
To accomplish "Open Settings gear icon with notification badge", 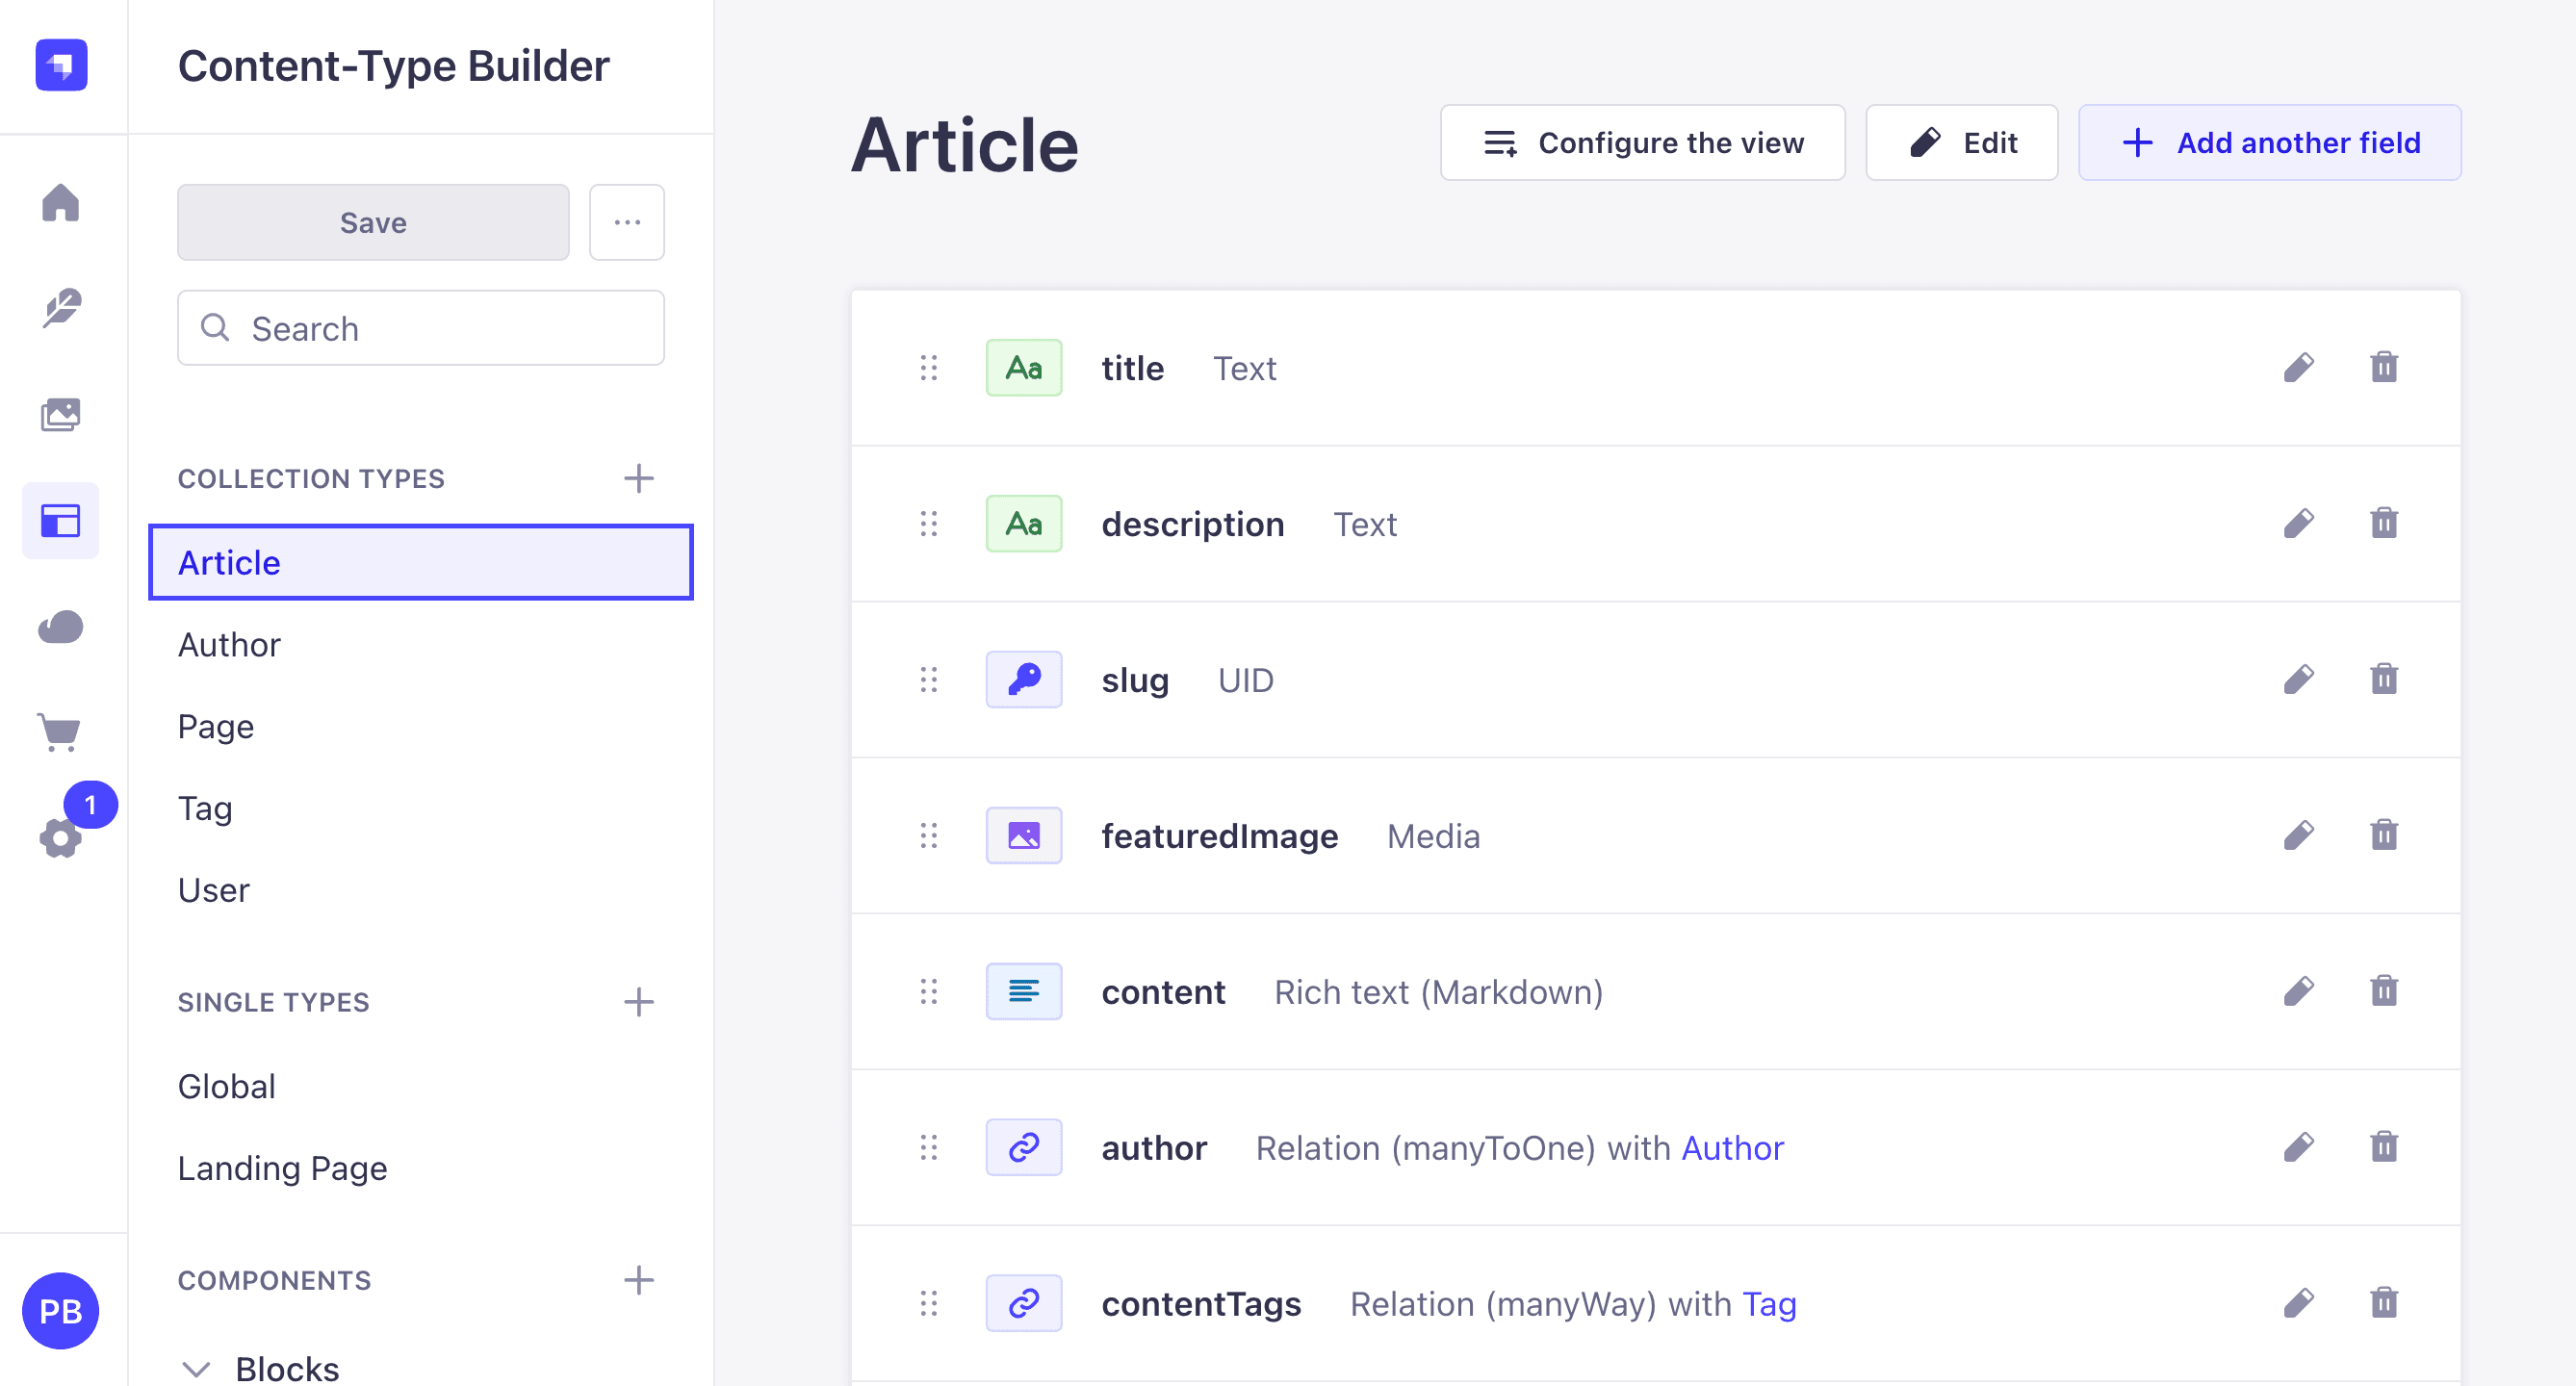I will tap(61, 837).
